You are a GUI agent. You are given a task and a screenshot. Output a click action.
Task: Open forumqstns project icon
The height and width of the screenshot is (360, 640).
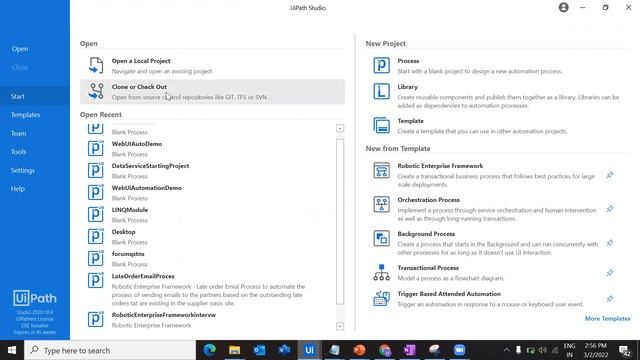click(96, 258)
